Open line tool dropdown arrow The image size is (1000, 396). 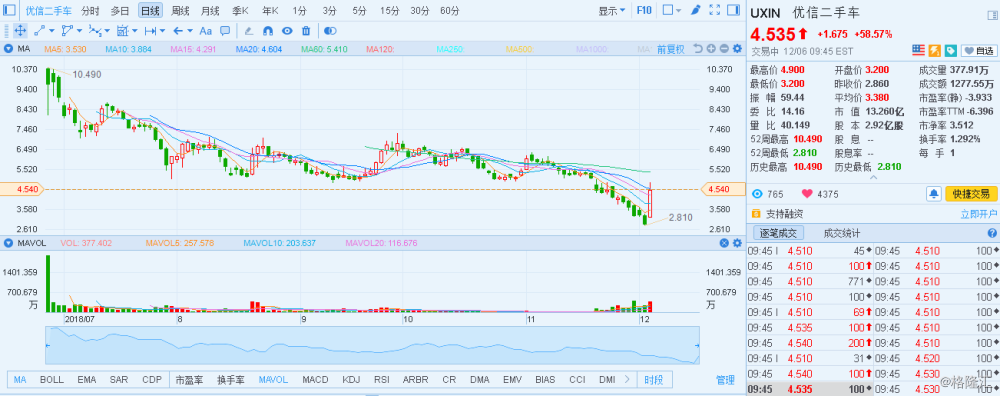[52, 31]
